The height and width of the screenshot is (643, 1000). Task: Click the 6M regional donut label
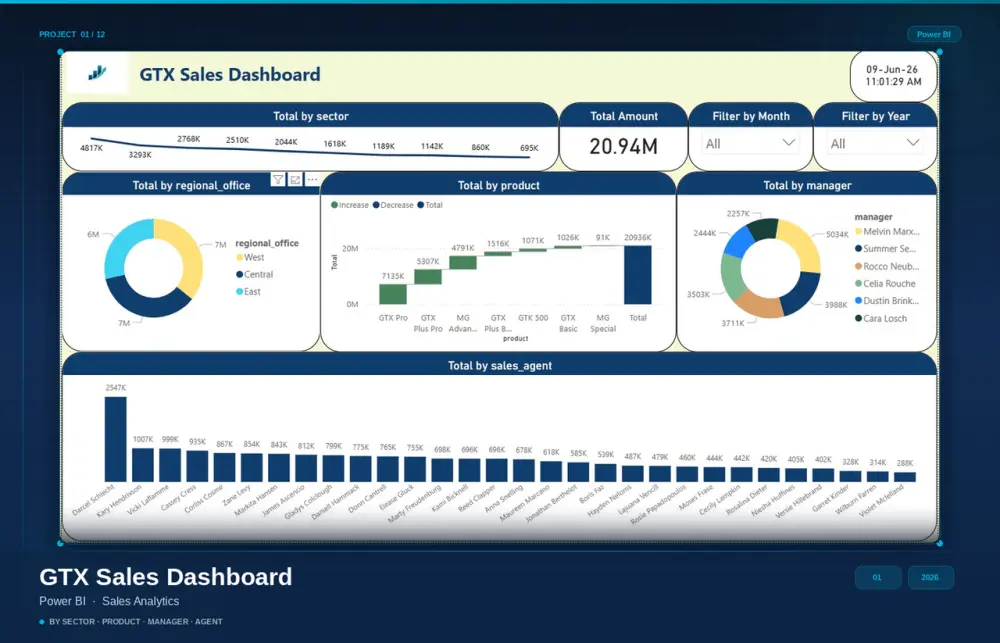point(93,235)
